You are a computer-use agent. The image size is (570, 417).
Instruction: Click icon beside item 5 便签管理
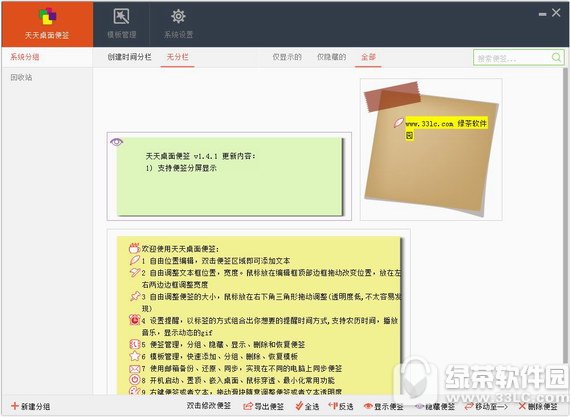click(x=135, y=344)
